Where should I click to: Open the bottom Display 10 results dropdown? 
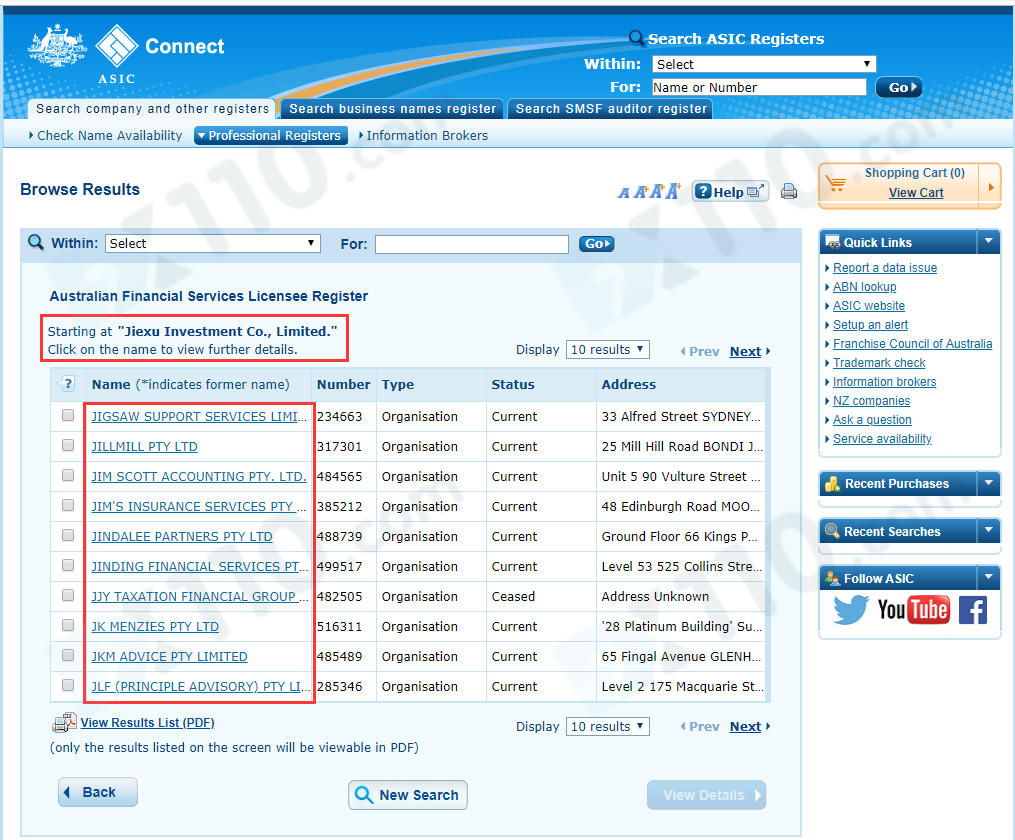607,726
